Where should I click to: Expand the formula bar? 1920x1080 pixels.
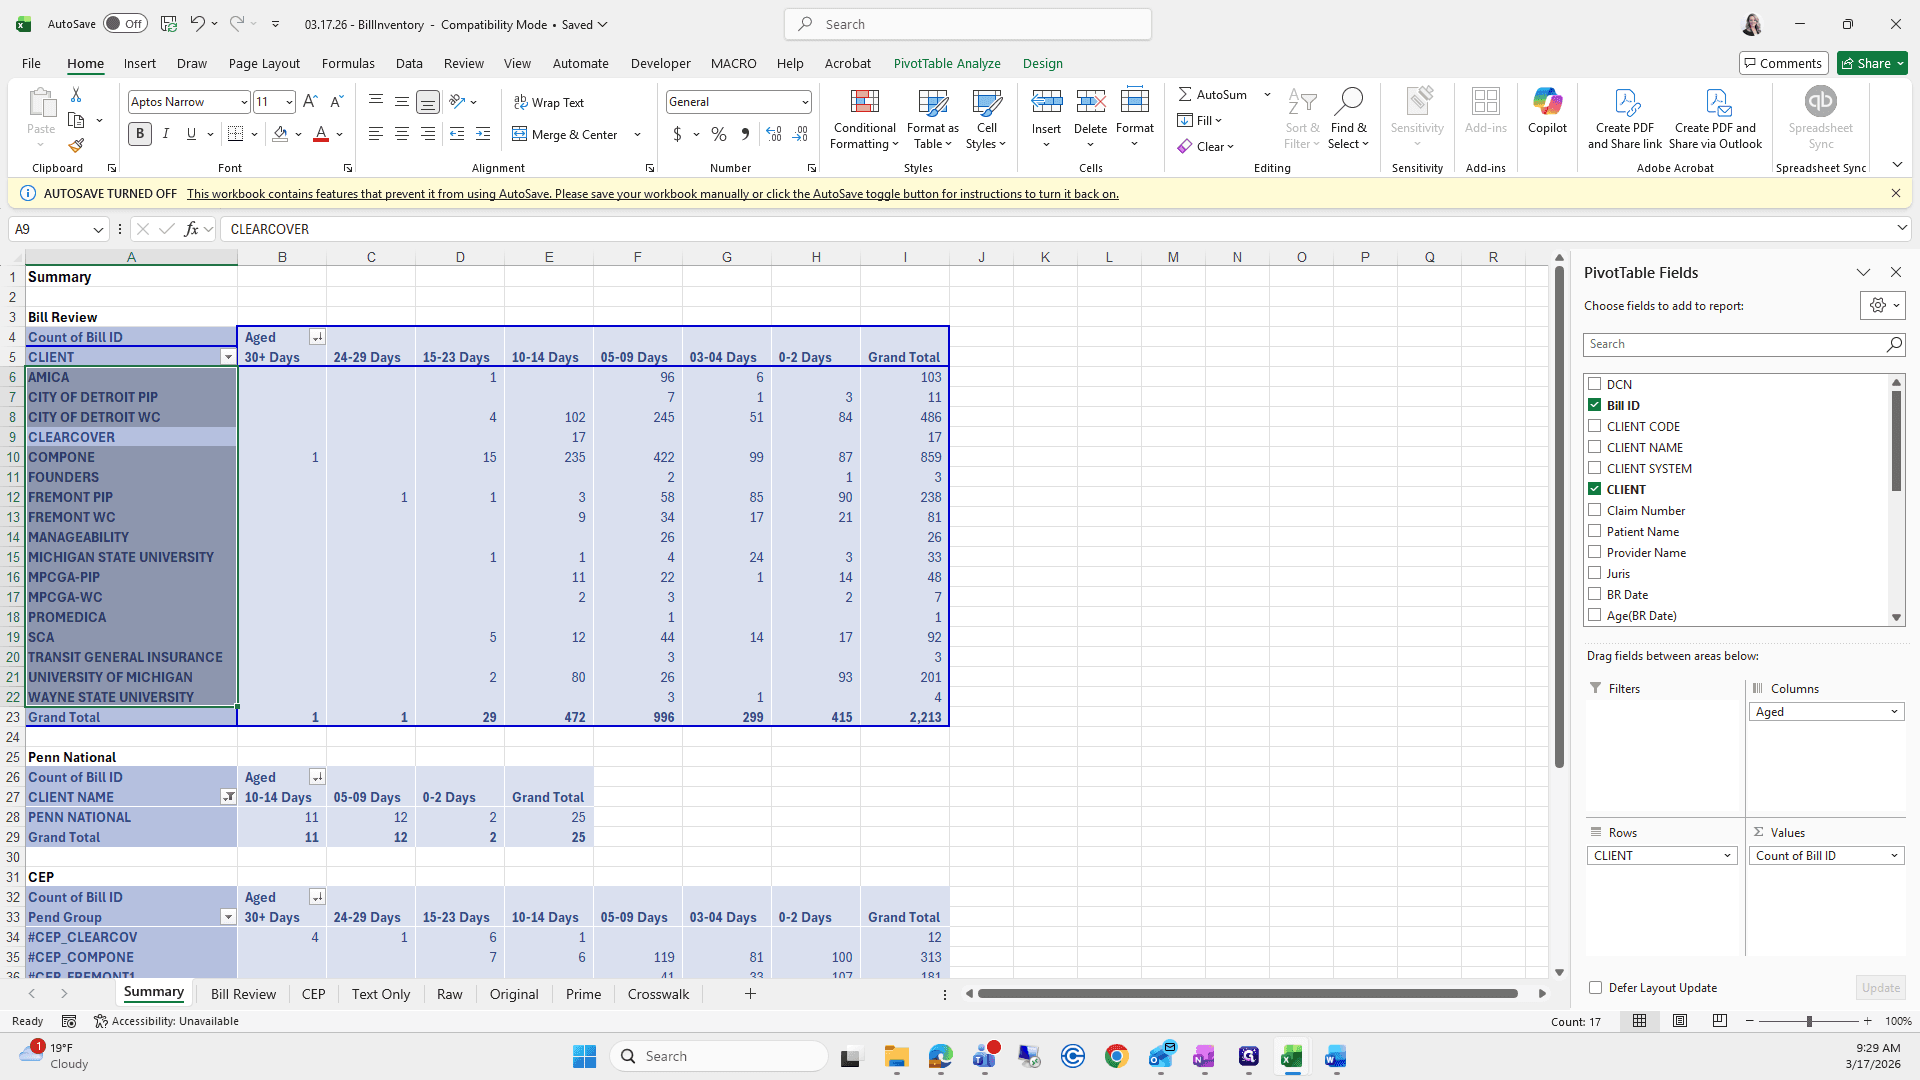(1901, 229)
